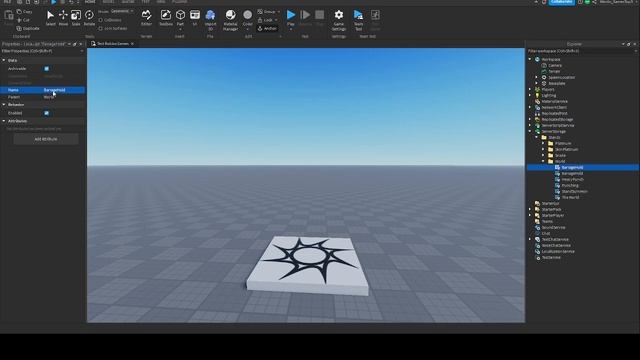Expand the Platinum folder
Screen dimensions: 640x360
click(x=543, y=143)
